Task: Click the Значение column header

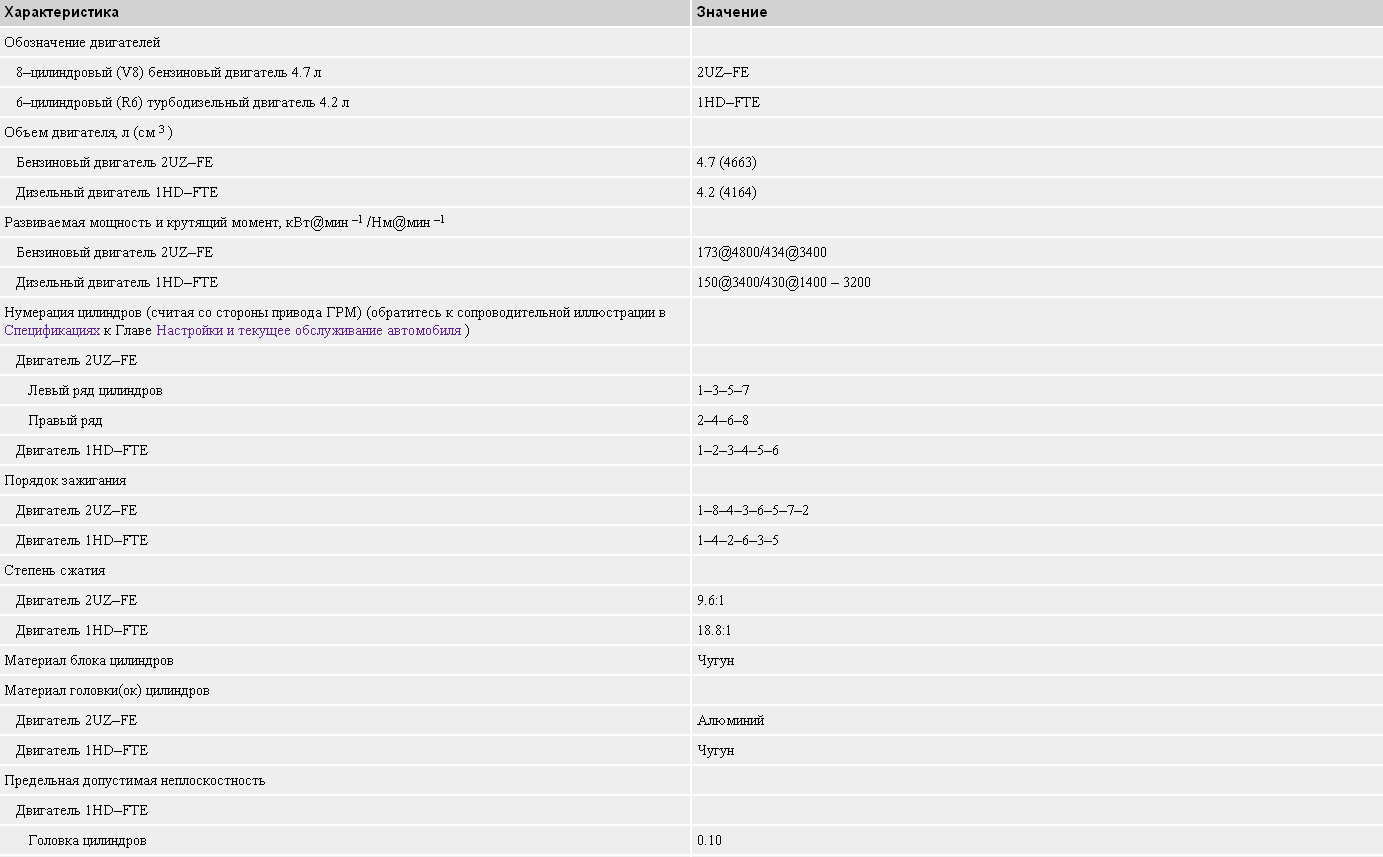Action: click(731, 12)
